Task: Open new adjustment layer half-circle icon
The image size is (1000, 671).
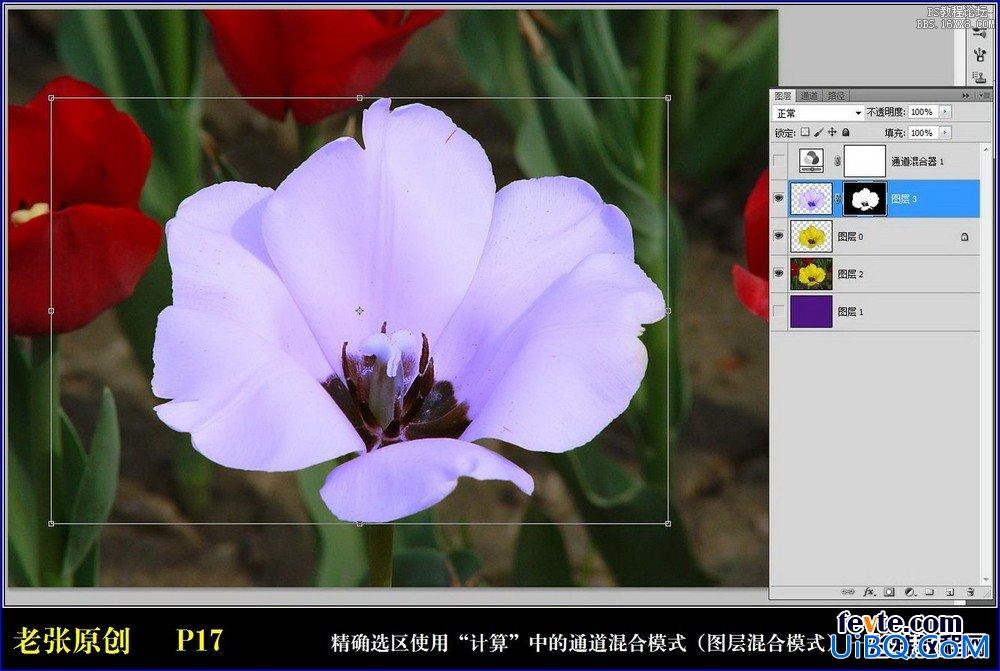Action: pos(910,592)
